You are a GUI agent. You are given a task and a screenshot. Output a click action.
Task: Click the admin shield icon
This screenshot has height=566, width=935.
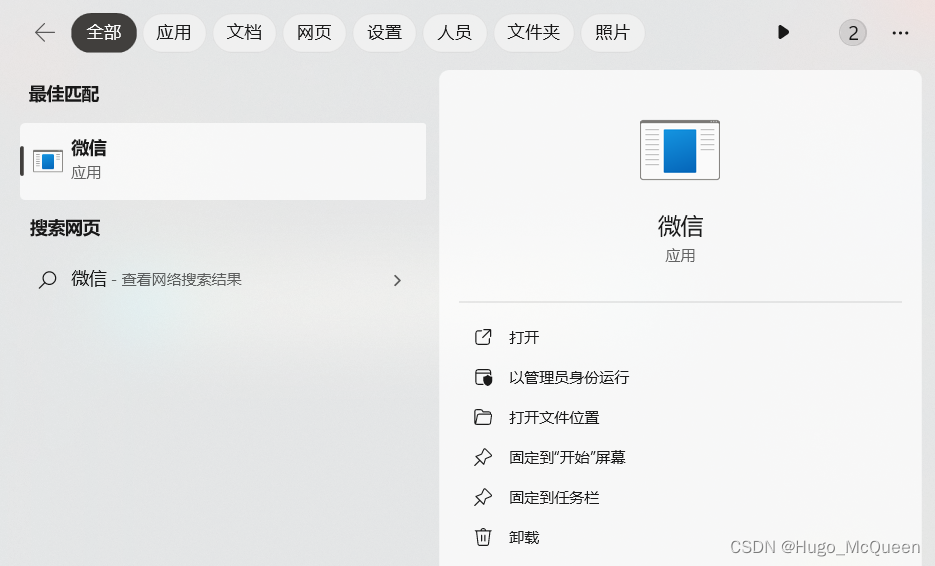tap(483, 377)
